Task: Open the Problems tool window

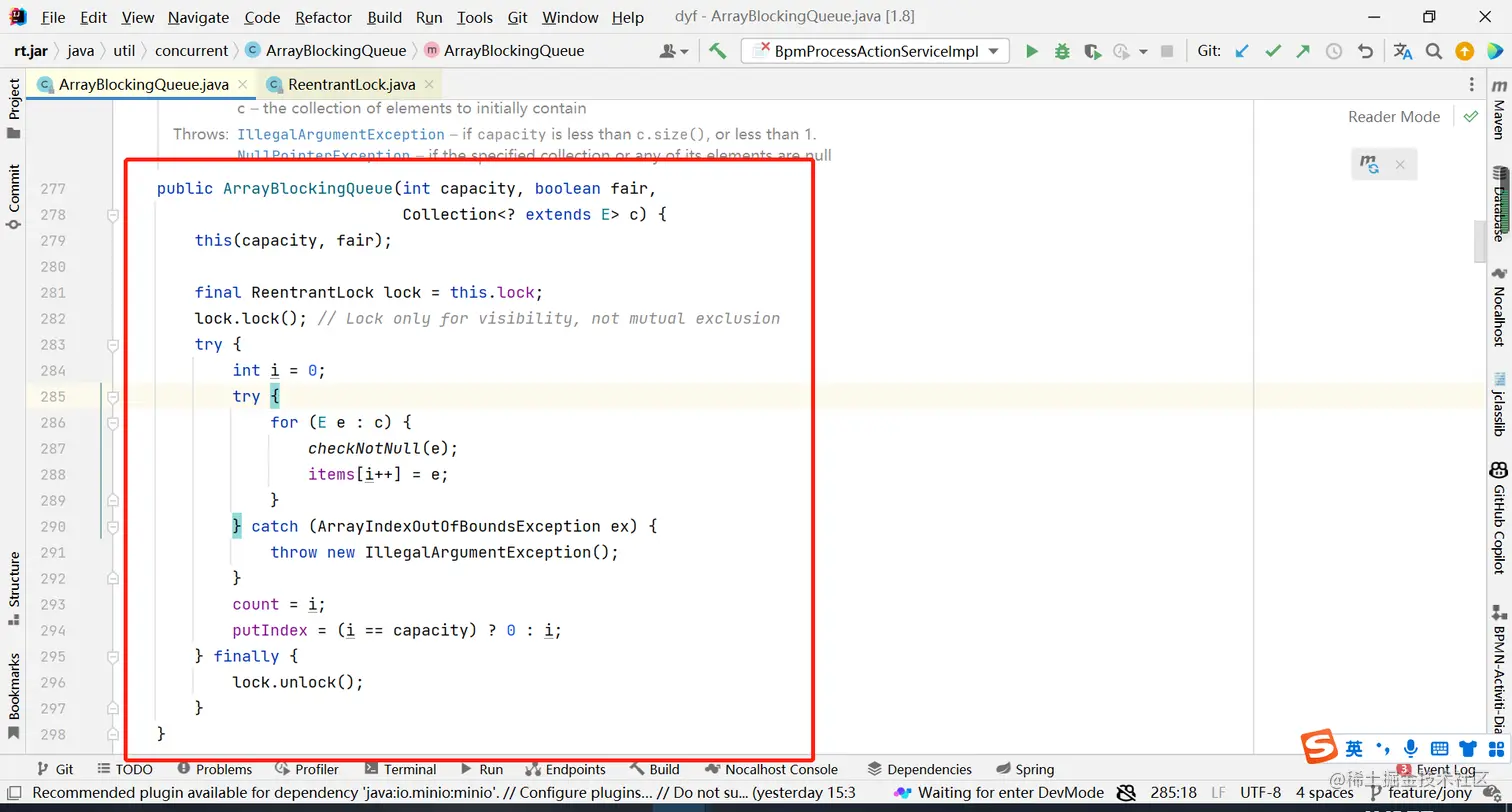Action: (214, 769)
